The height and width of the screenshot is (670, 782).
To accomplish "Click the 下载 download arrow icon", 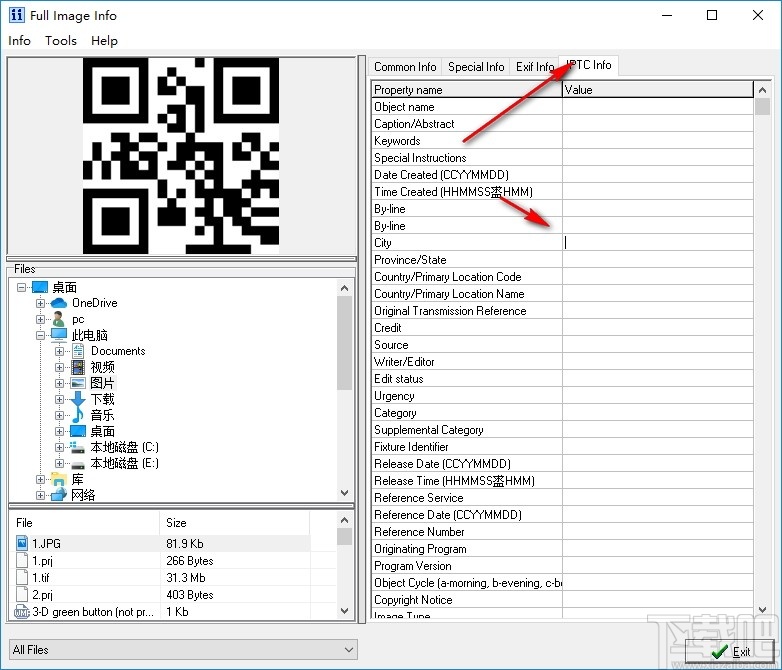I will tap(78, 399).
